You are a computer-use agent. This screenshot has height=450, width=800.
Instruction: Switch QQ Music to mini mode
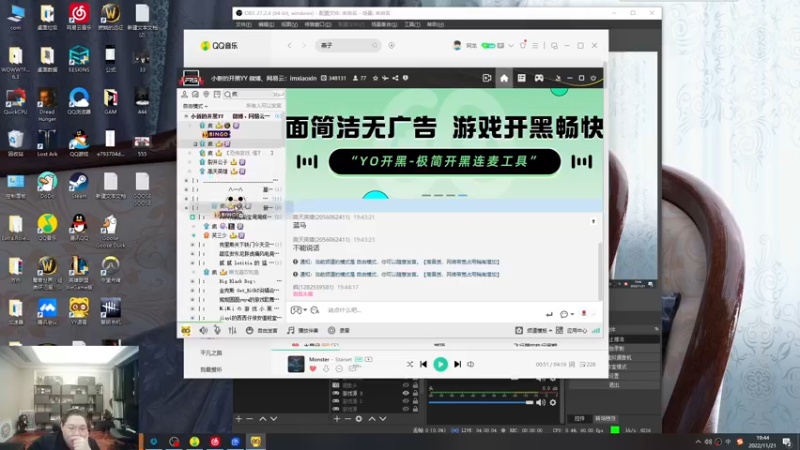[x=555, y=45]
